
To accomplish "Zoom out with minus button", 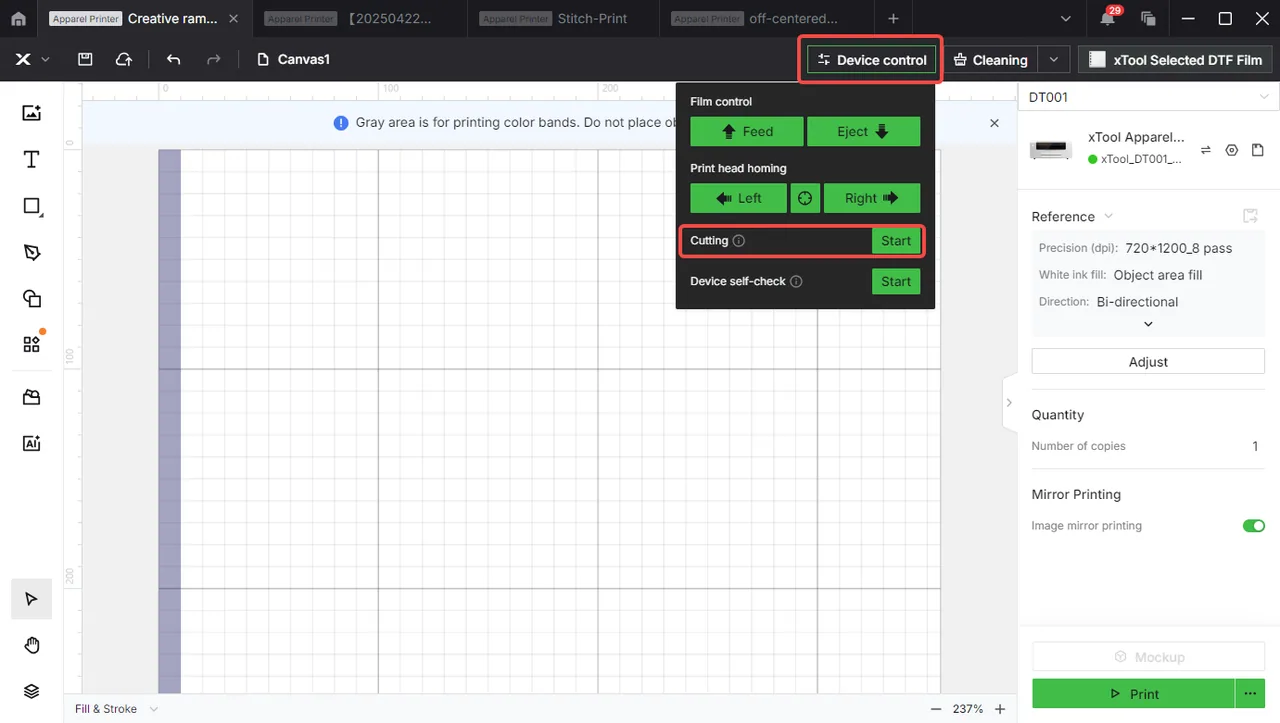I will [x=936, y=709].
